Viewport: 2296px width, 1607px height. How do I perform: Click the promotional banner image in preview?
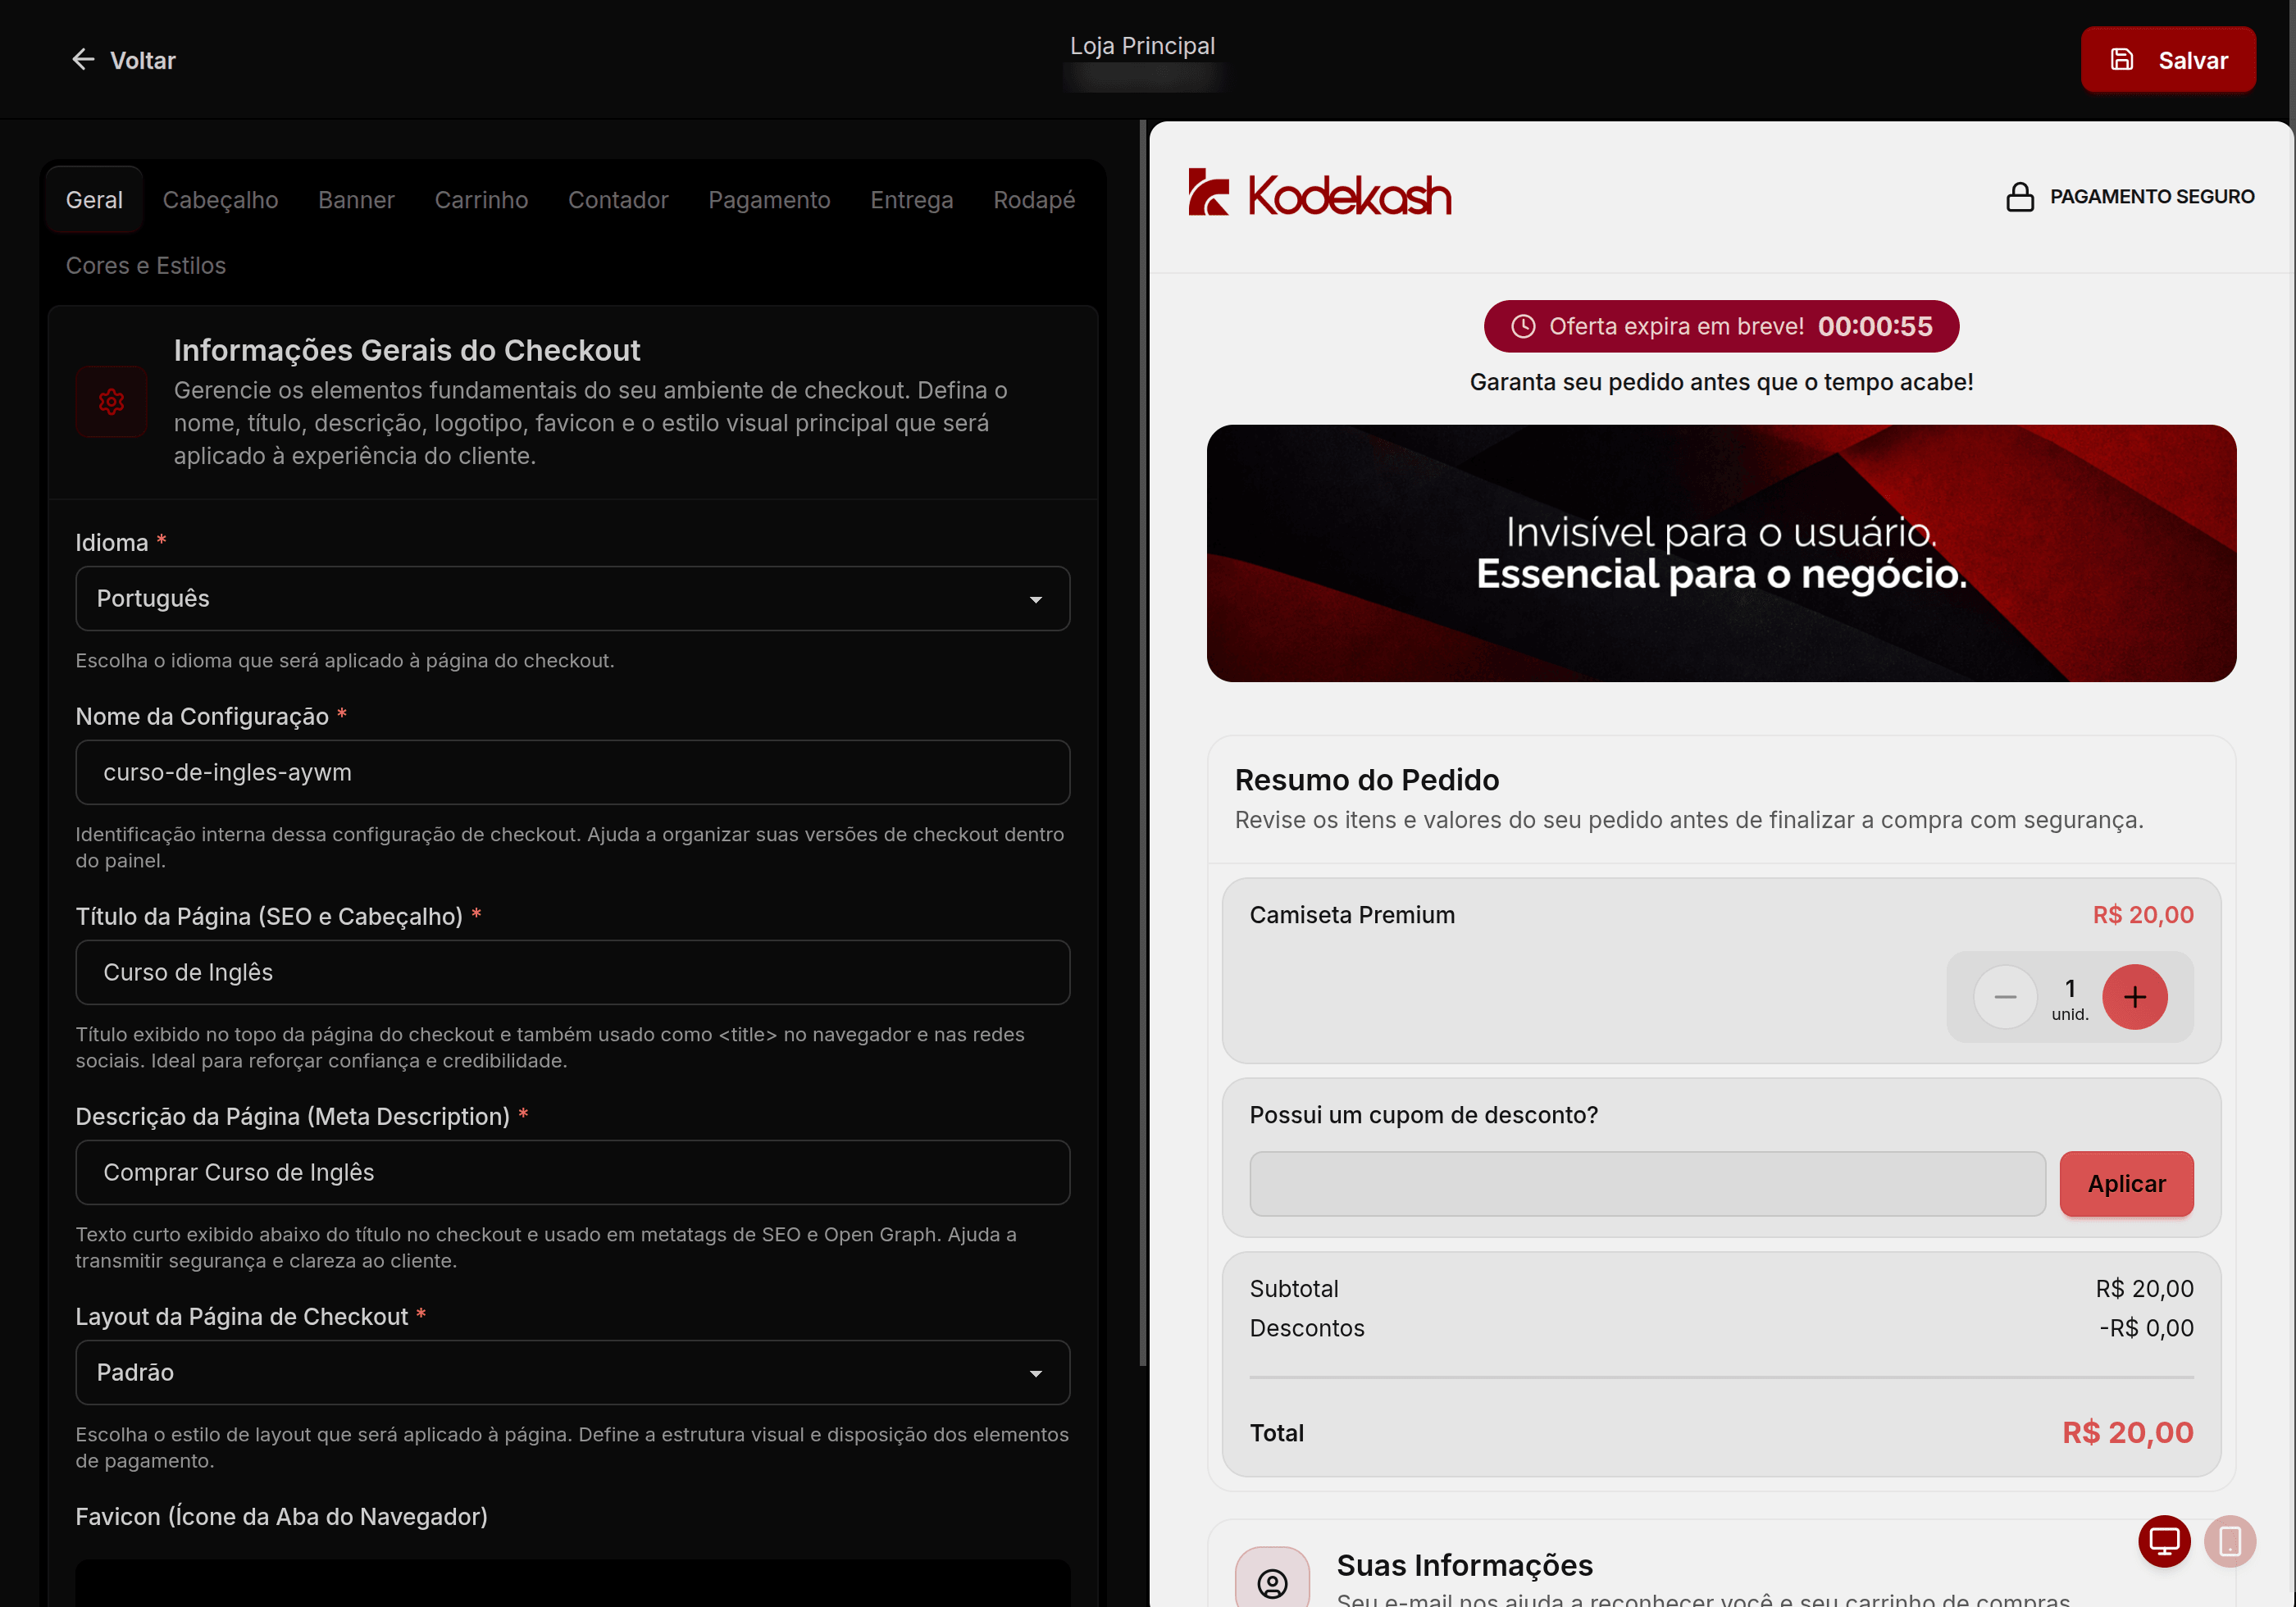point(1720,554)
